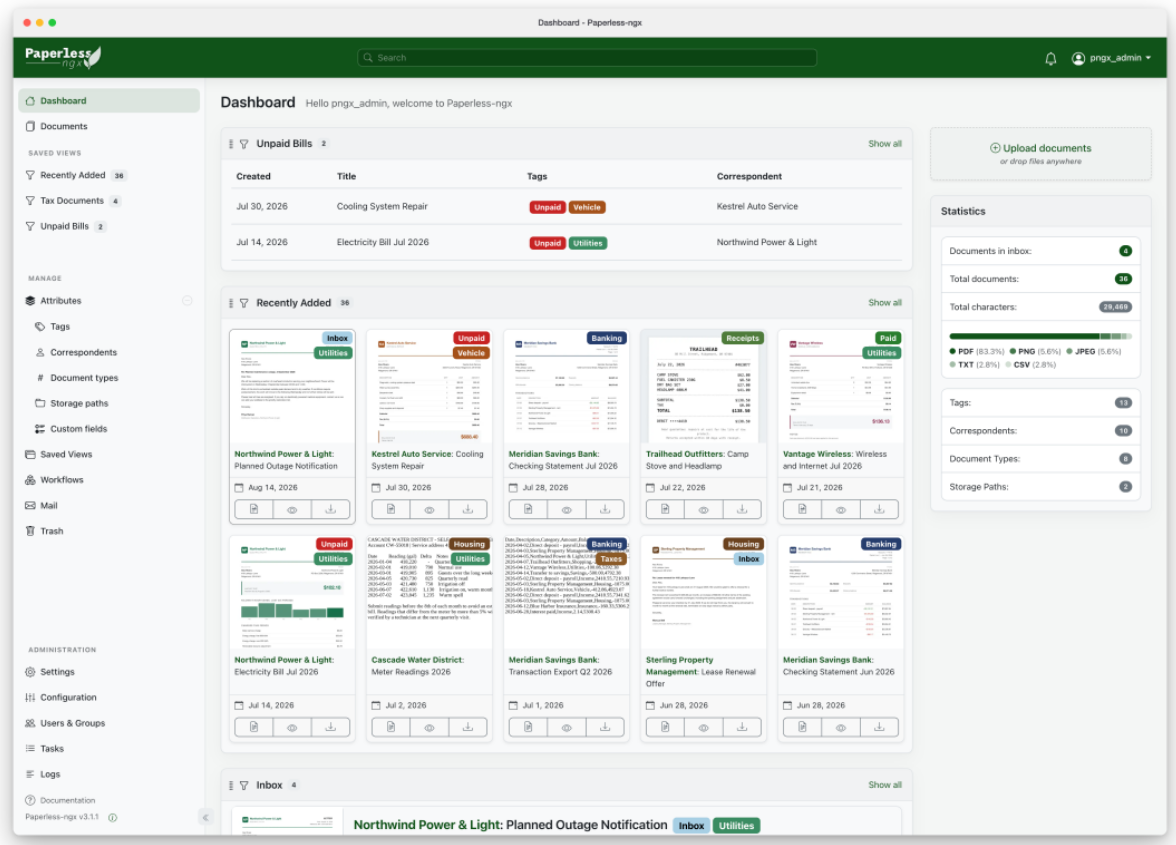
Task: Open the Documentation link
Action: coord(67,800)
